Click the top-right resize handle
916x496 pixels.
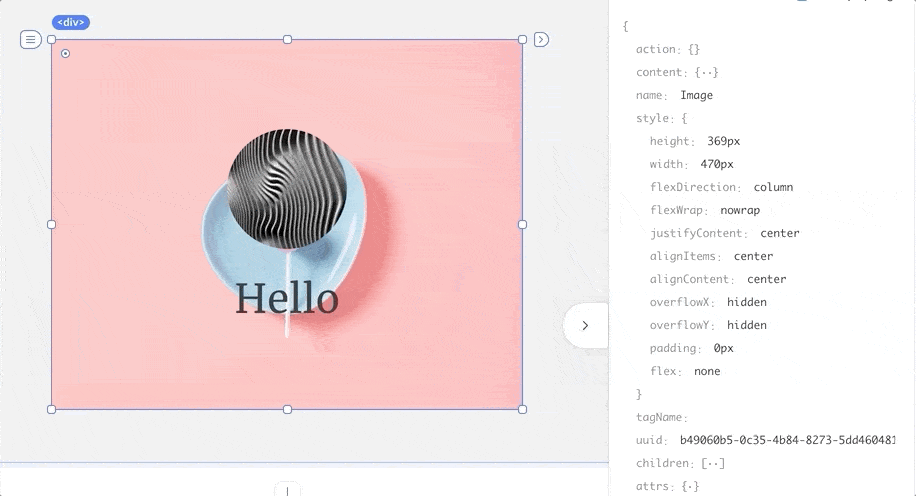(523, 40)
